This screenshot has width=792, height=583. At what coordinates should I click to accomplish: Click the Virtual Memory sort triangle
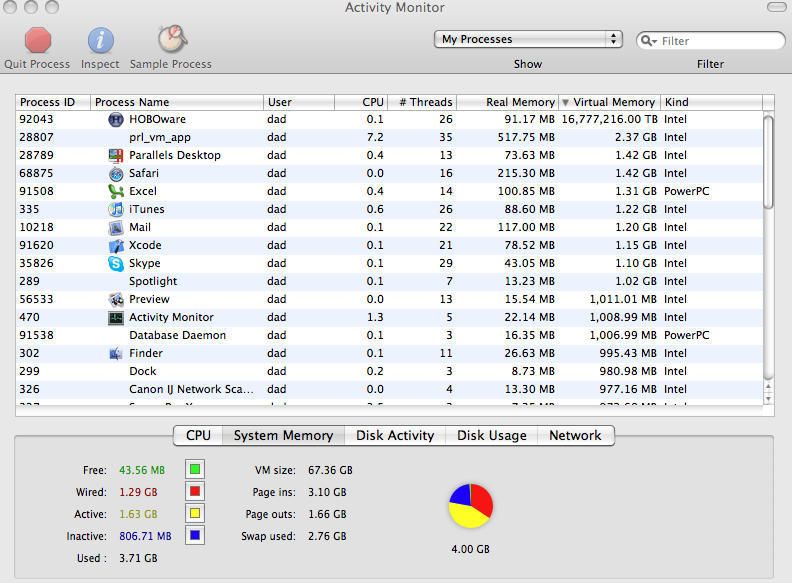click(566, 103)
